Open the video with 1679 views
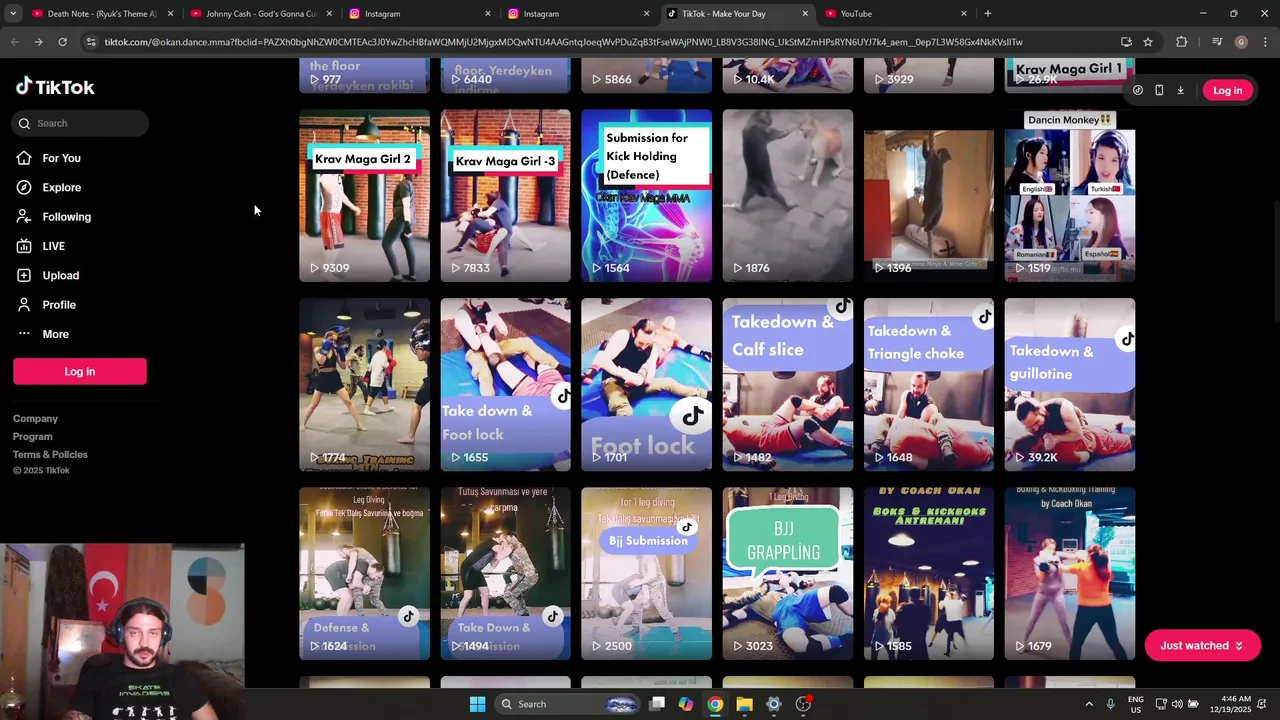This screenshot has width=1280, height=720. [1069, 574]
